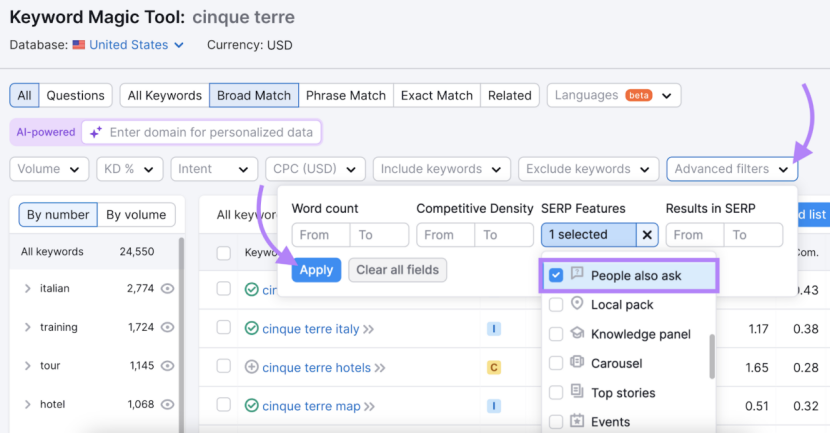The image size is (831, 433).
Task: Switch to the Questions tab
Action: [x=75, y=95]
